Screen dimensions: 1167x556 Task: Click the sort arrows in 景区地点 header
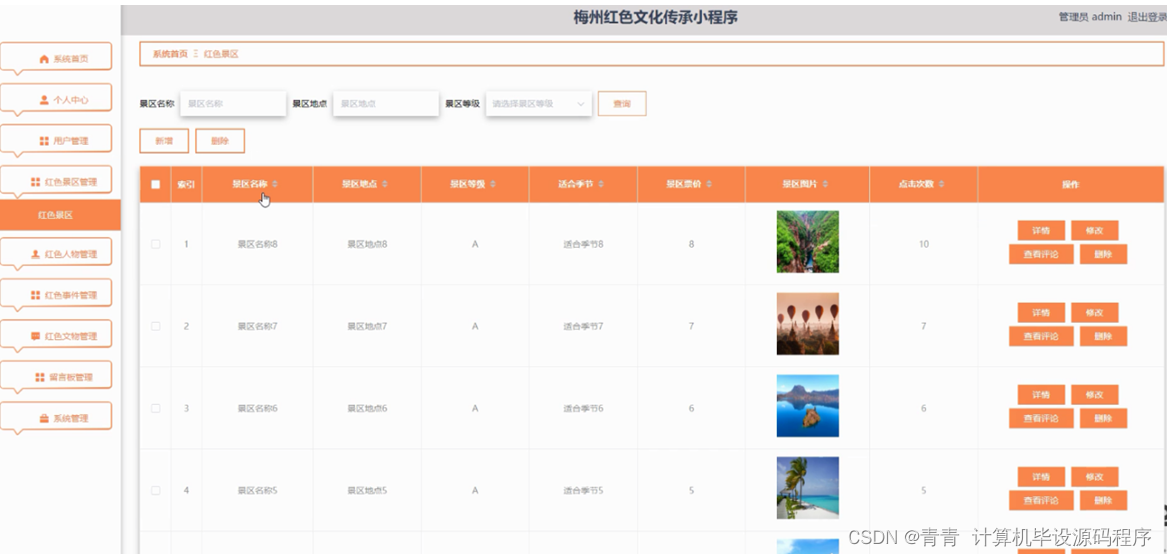tap(385, 184)
